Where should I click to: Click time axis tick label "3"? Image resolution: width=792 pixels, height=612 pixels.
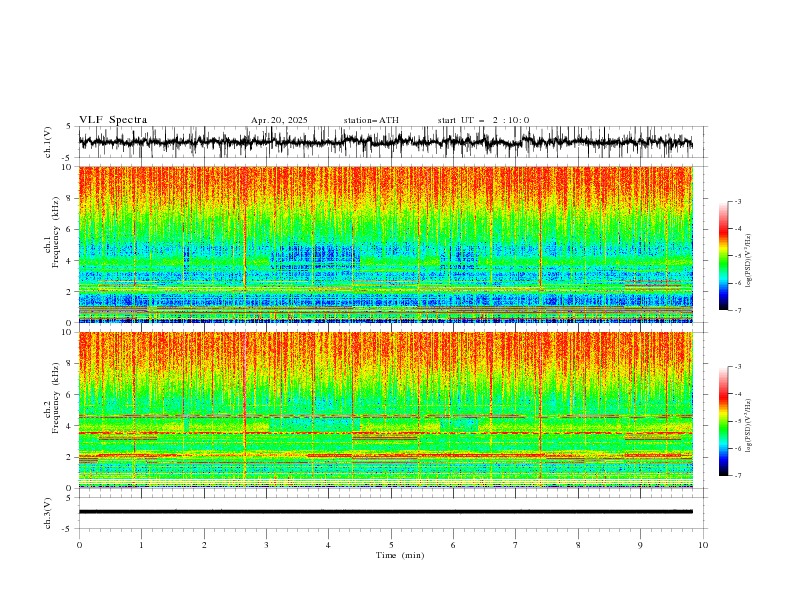[x=266, y=545]
